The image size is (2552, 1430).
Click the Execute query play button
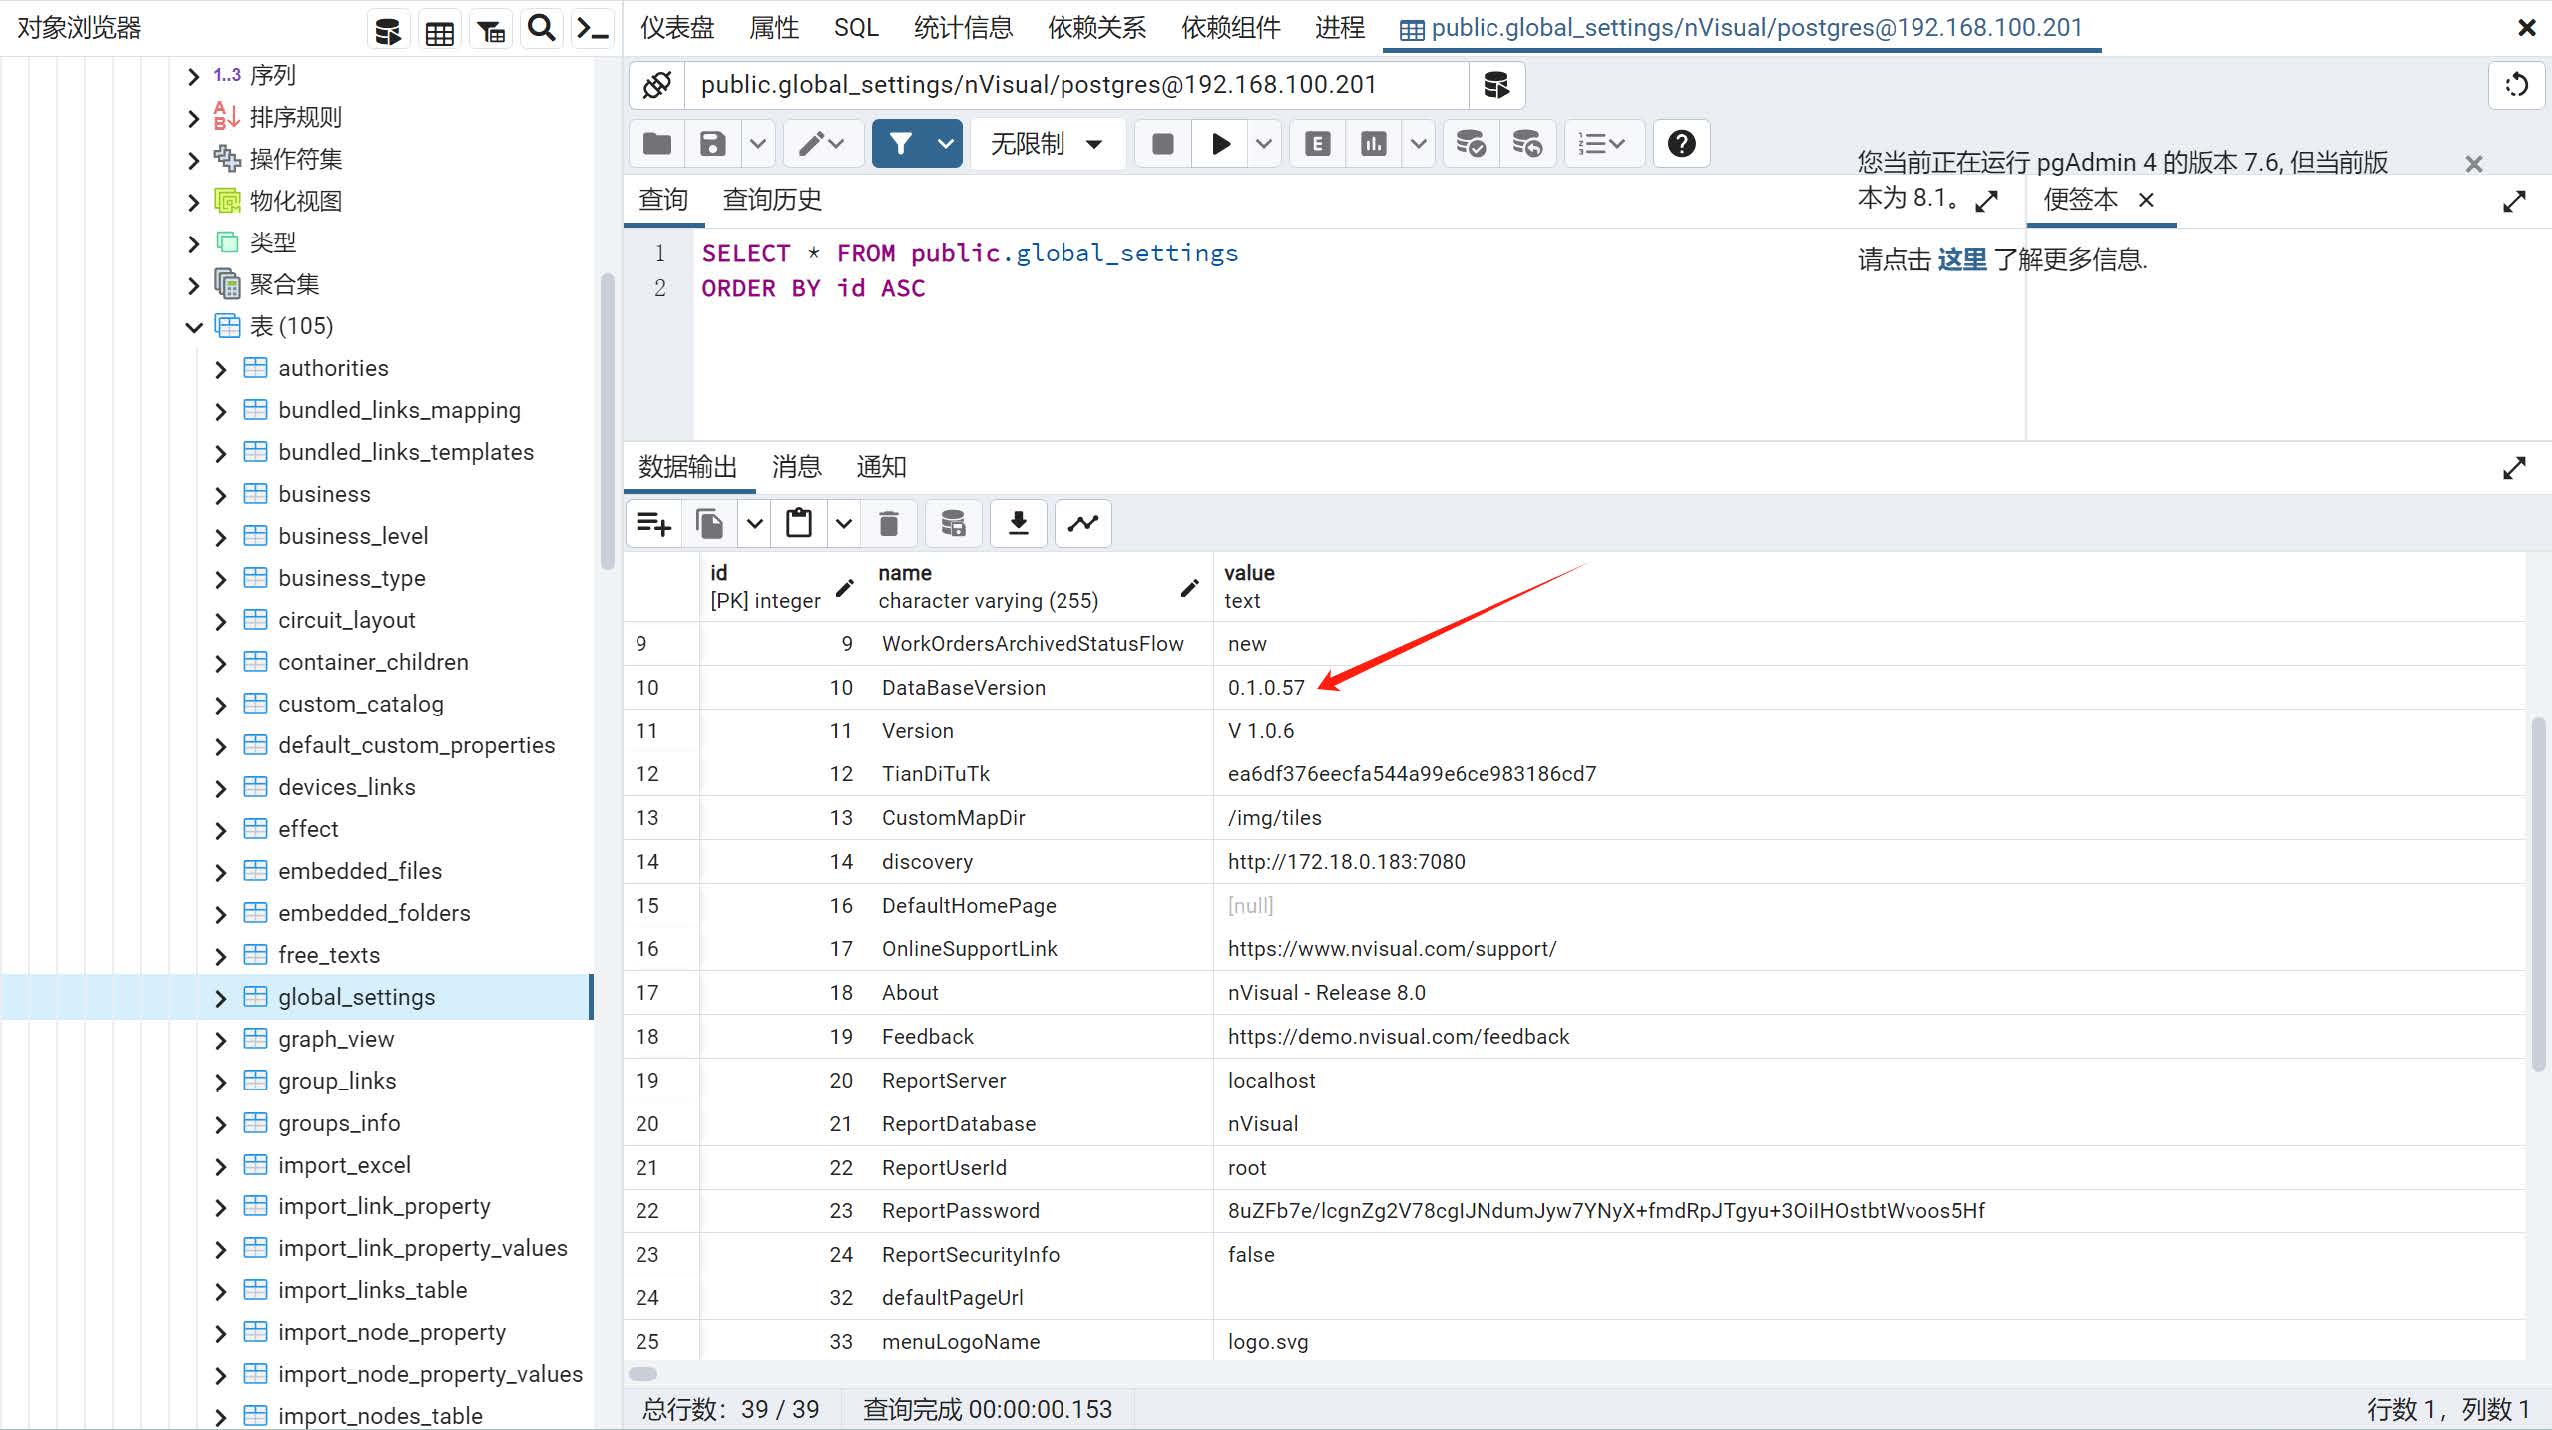[x=1220, y=144]
